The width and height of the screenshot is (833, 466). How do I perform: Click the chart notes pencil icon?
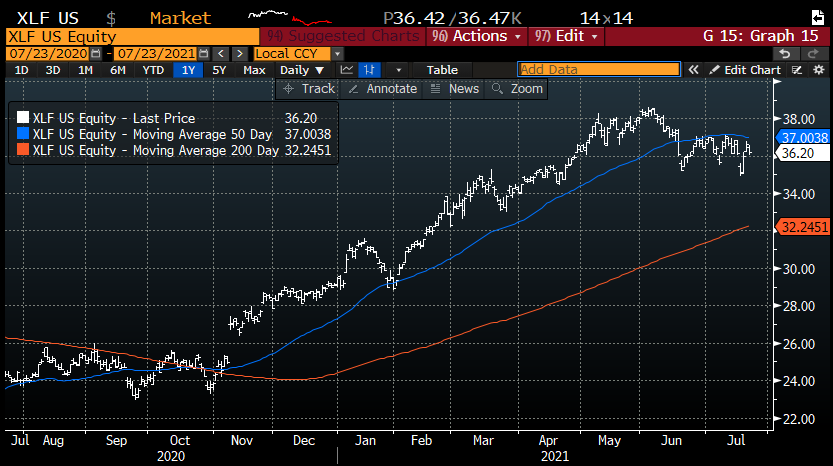click(796, 70)
